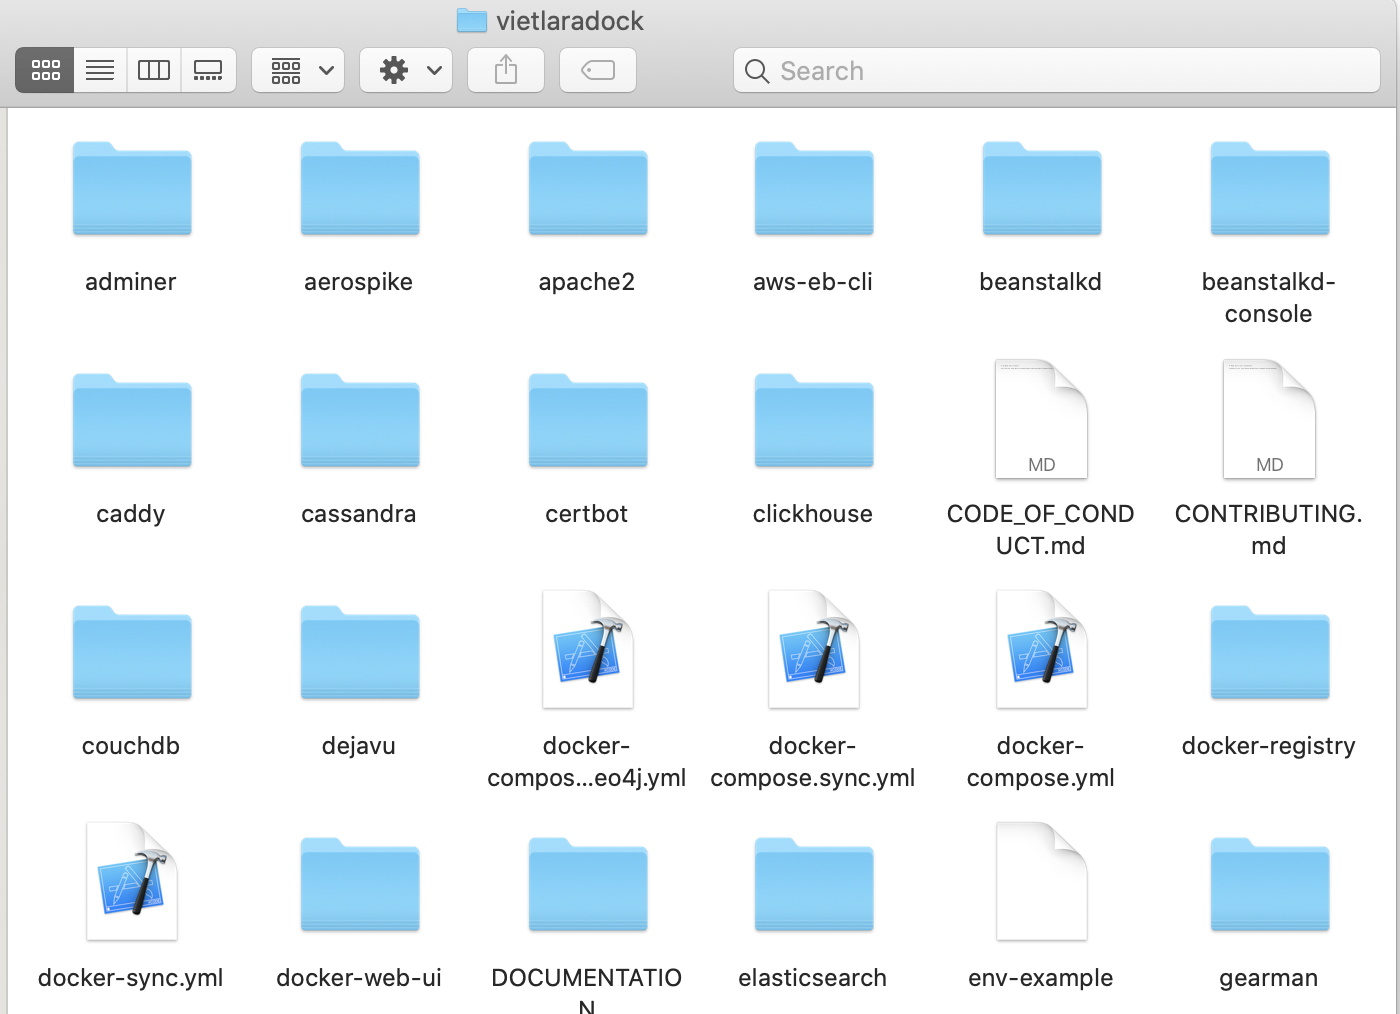Select the docker-compos...eo4j.yml file icon
This screenshot has height=1014, width=1400.
point(588,649)
